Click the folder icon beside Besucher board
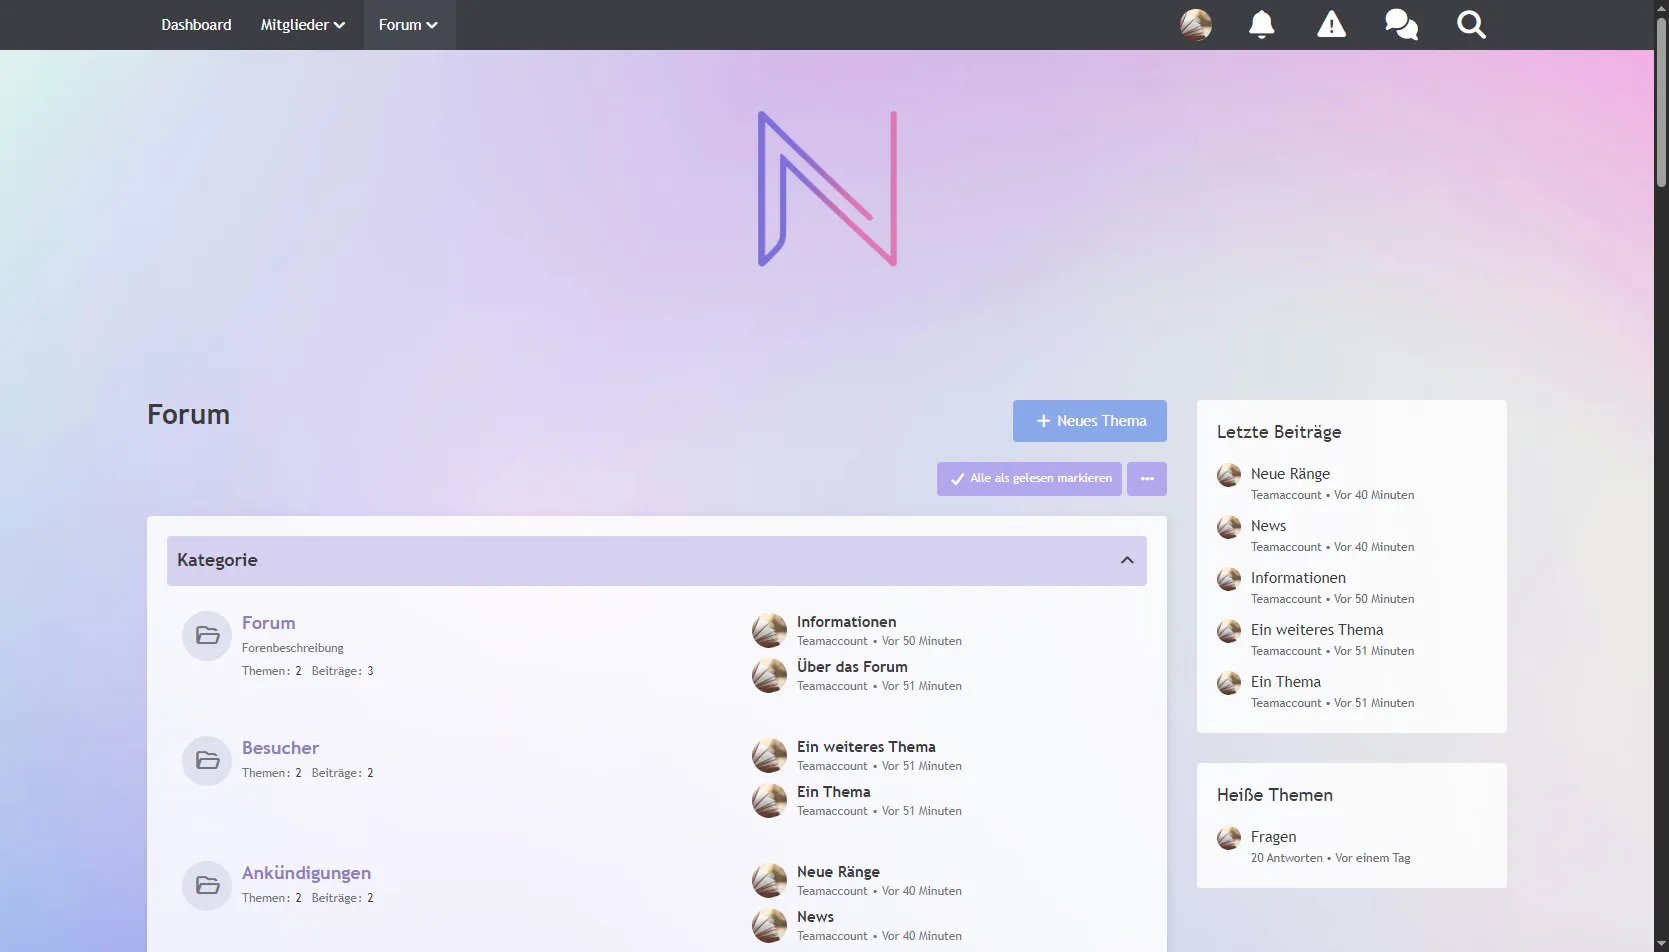The height and width of the screenshot is (952, 1669). pos(207,761)
